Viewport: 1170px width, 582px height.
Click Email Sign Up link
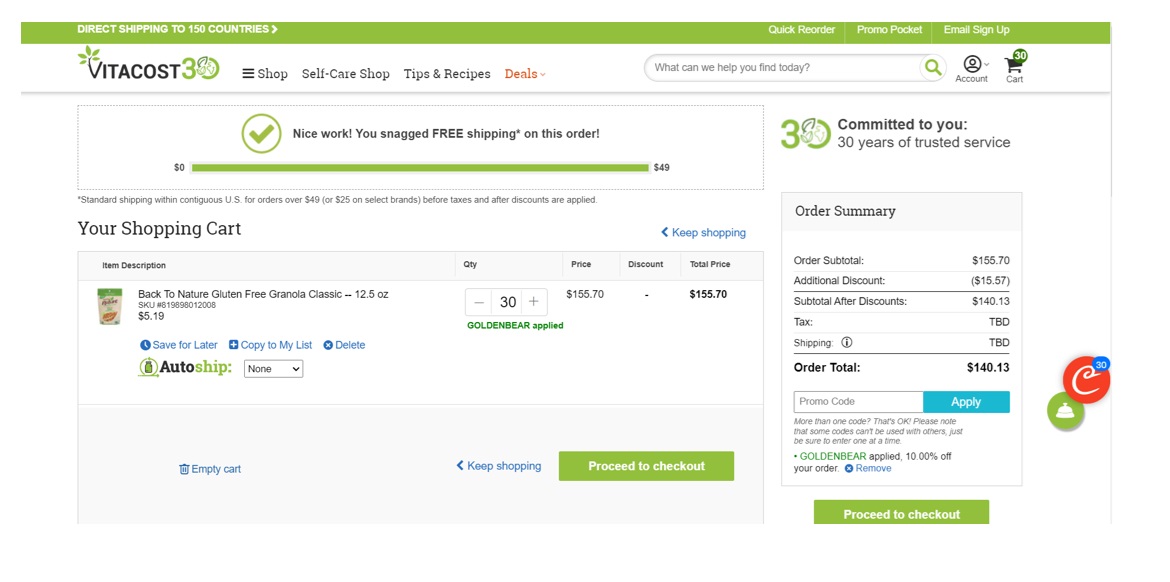click(976, 30)
